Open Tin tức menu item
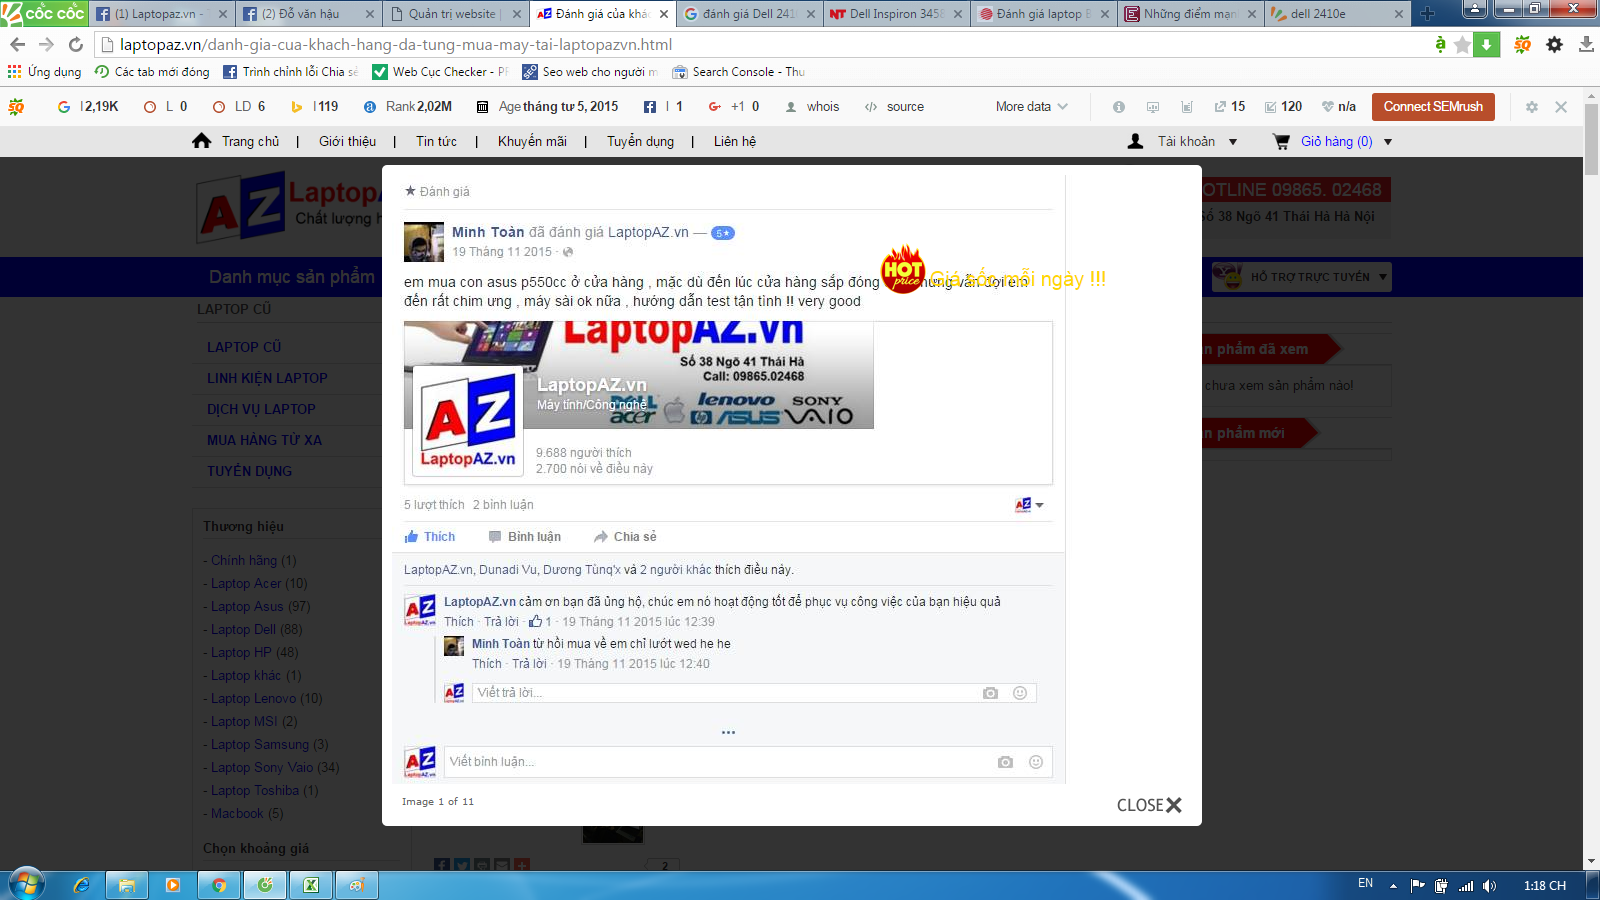Image resolution: width=1600 pixels, height=900 pixels. pos(436,141)
